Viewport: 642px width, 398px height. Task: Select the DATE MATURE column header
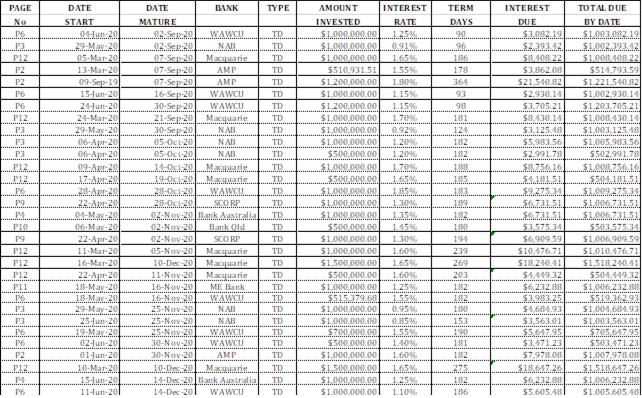(x=158, y=14)
